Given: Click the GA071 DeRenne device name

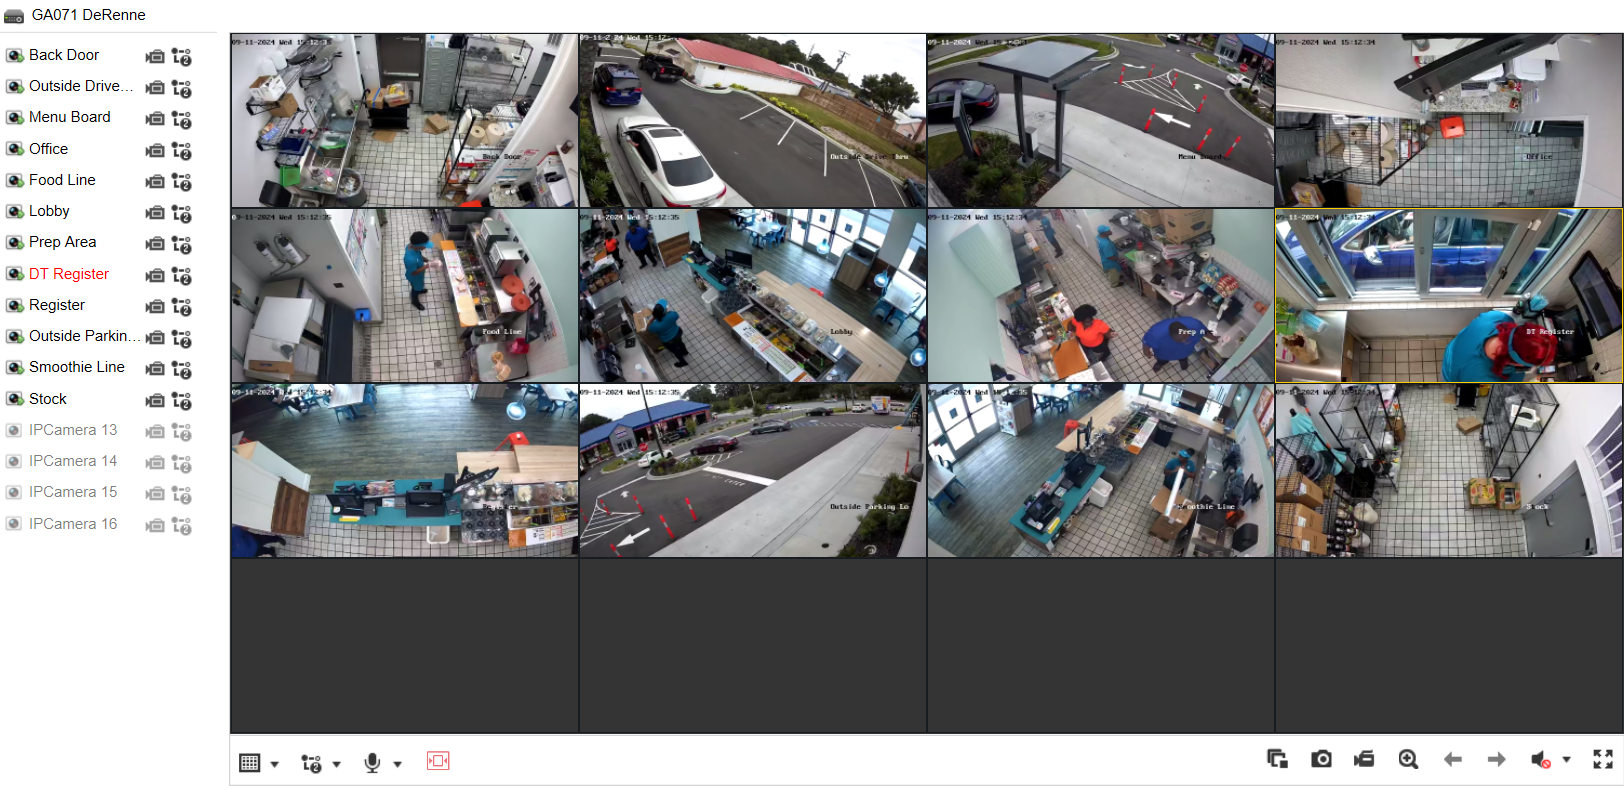Looking at the screenshot, I should pyautogui.click(x=88, y=15).
